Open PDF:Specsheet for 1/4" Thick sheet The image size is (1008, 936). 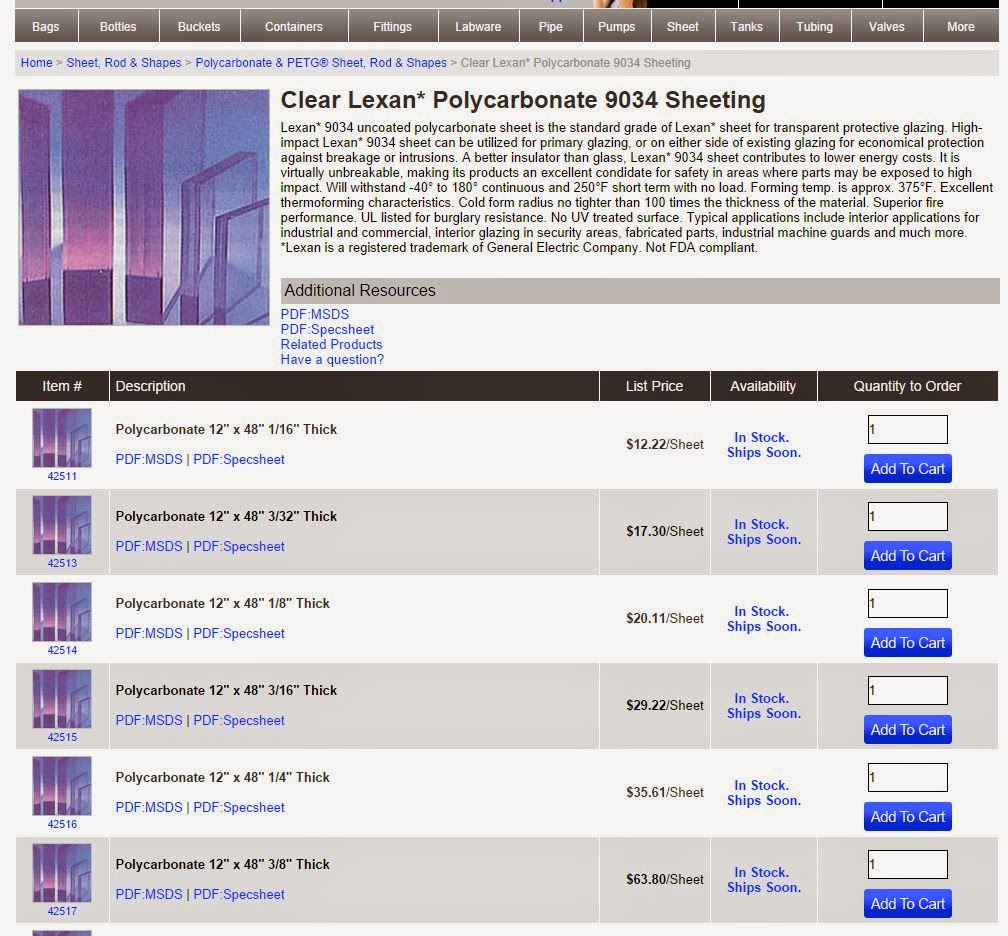pos(239,807)
